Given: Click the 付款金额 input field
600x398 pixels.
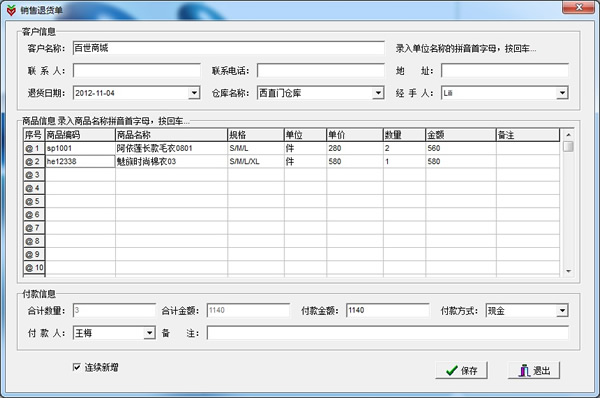Looking at the screenshot, I should coord(388,310).
